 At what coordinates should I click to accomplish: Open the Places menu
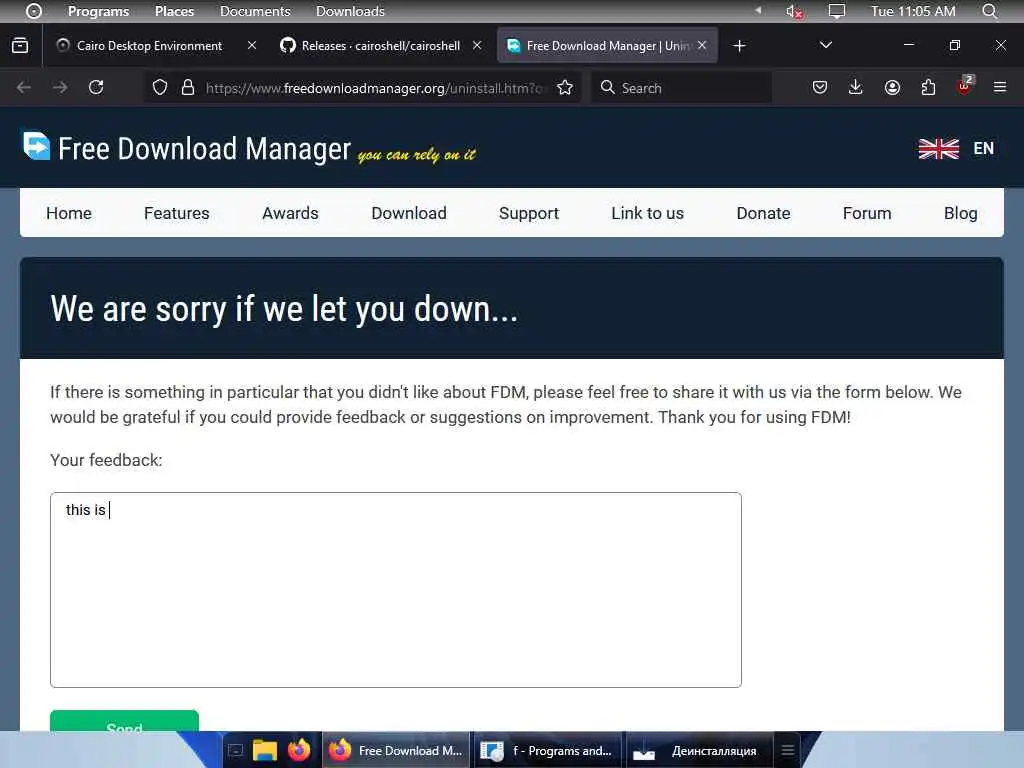(174, 11)
